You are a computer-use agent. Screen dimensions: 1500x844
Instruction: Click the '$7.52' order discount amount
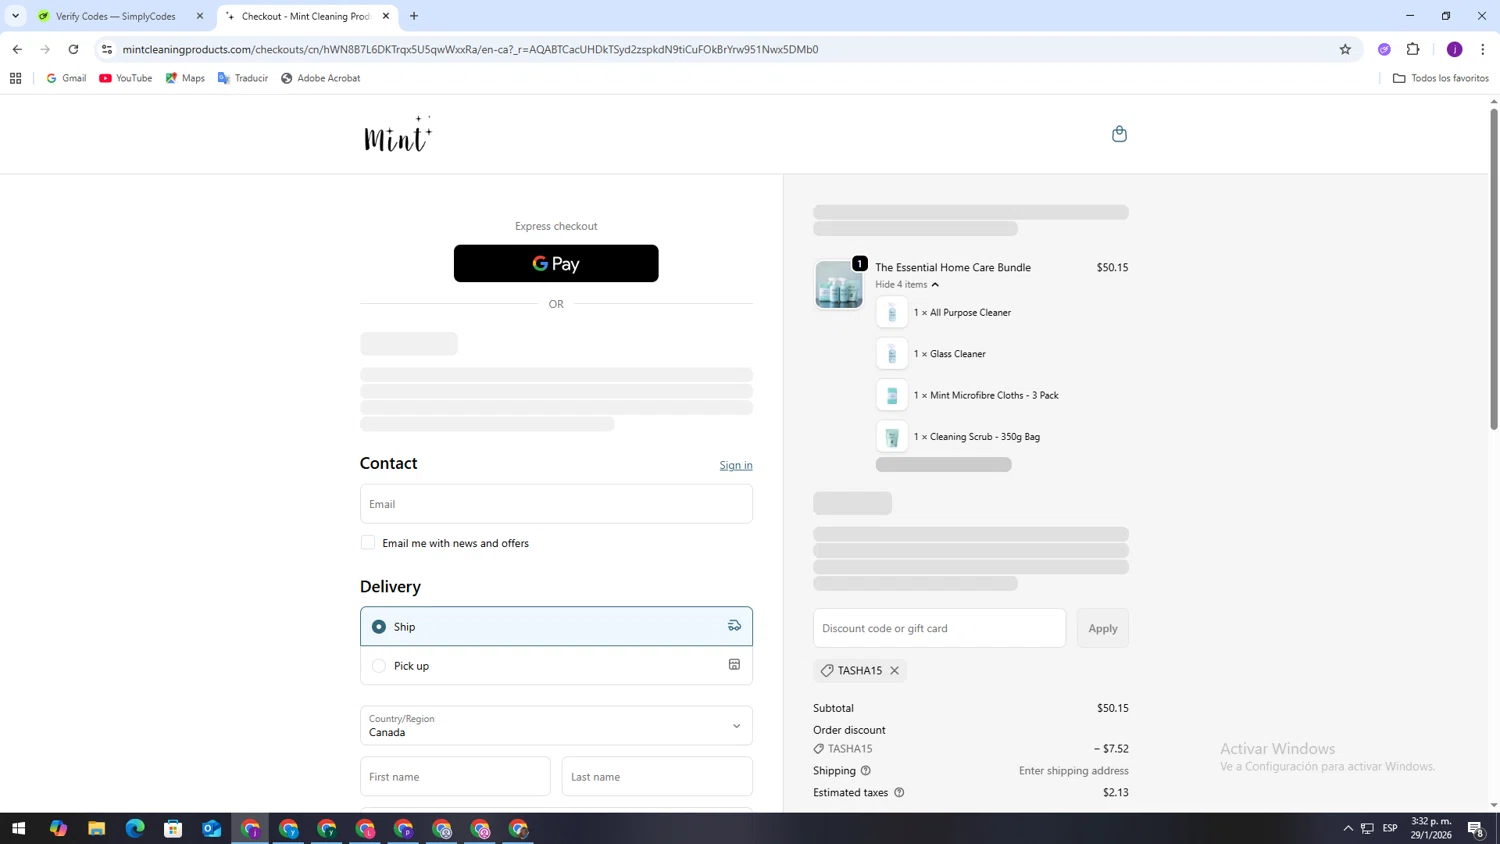pos(1111,749)
